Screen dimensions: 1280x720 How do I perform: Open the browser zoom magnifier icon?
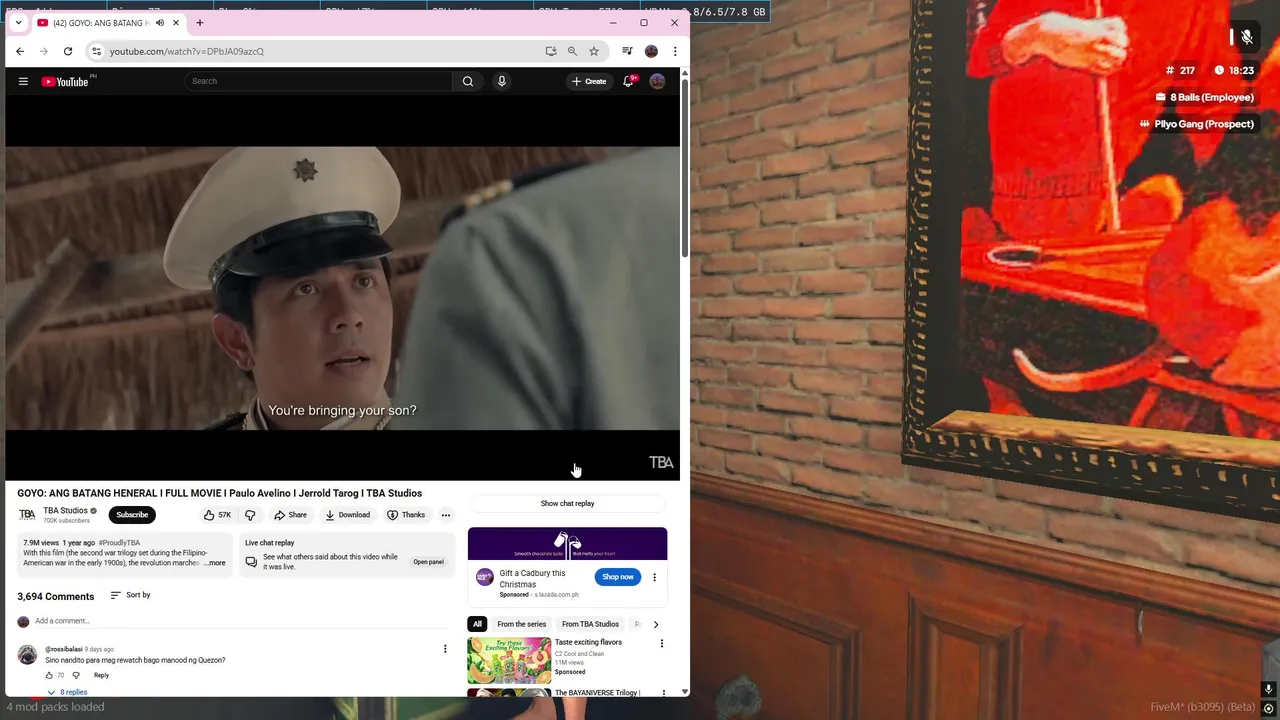coord(572,51)
